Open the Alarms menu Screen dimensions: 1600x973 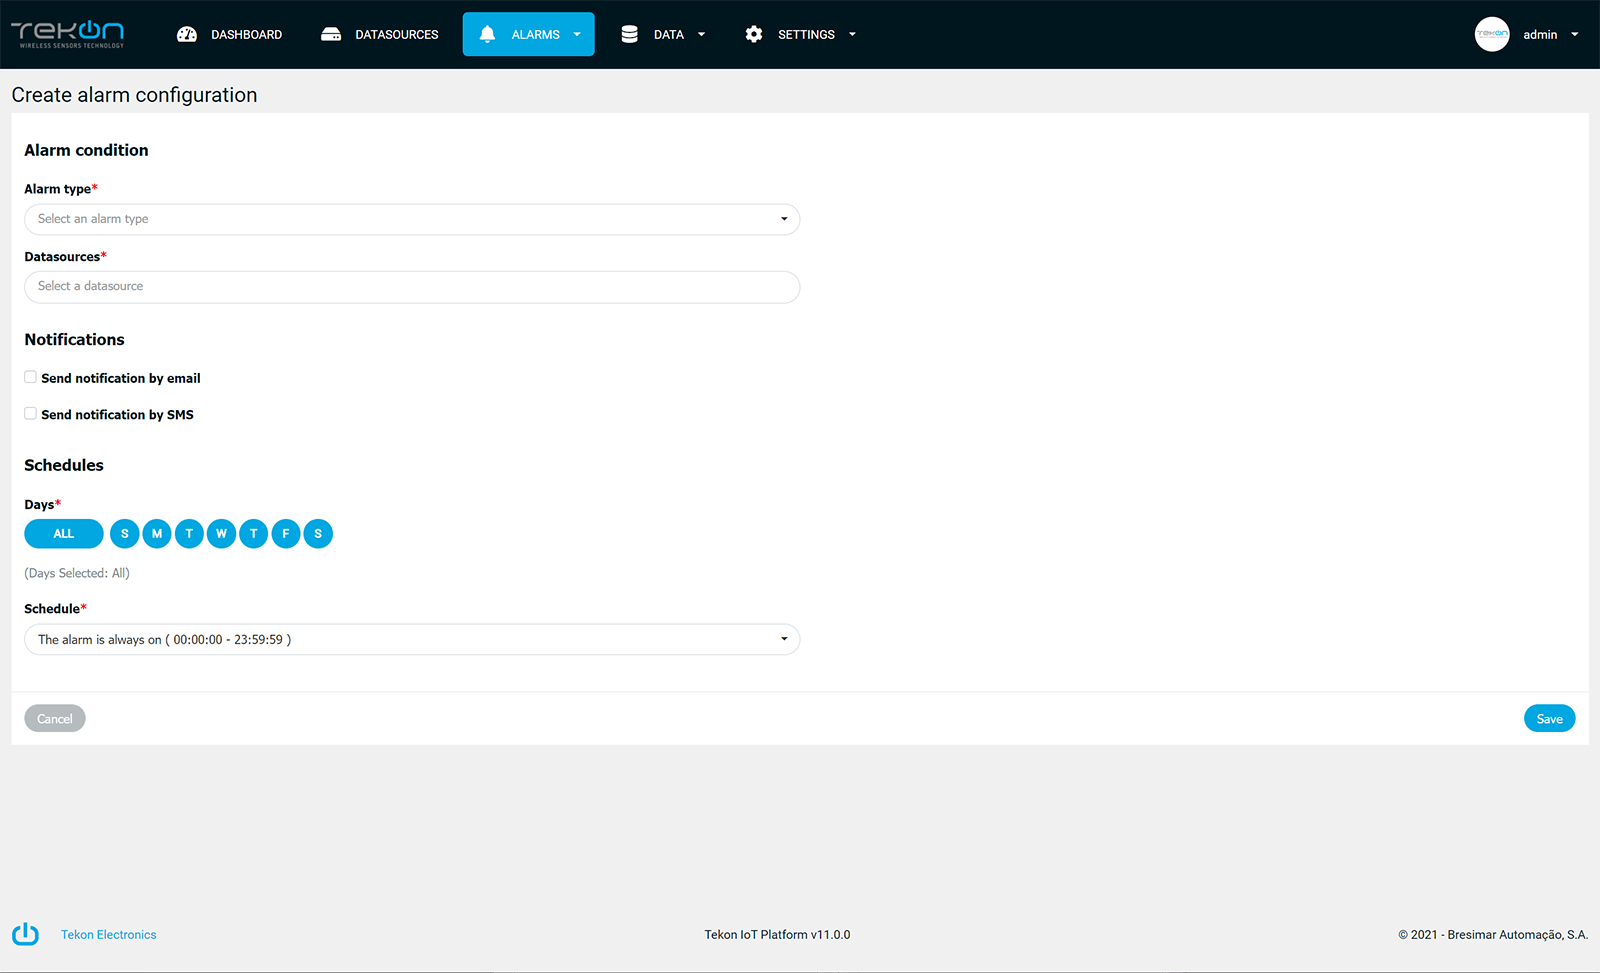pyautogui.click(x=529, y=34)
